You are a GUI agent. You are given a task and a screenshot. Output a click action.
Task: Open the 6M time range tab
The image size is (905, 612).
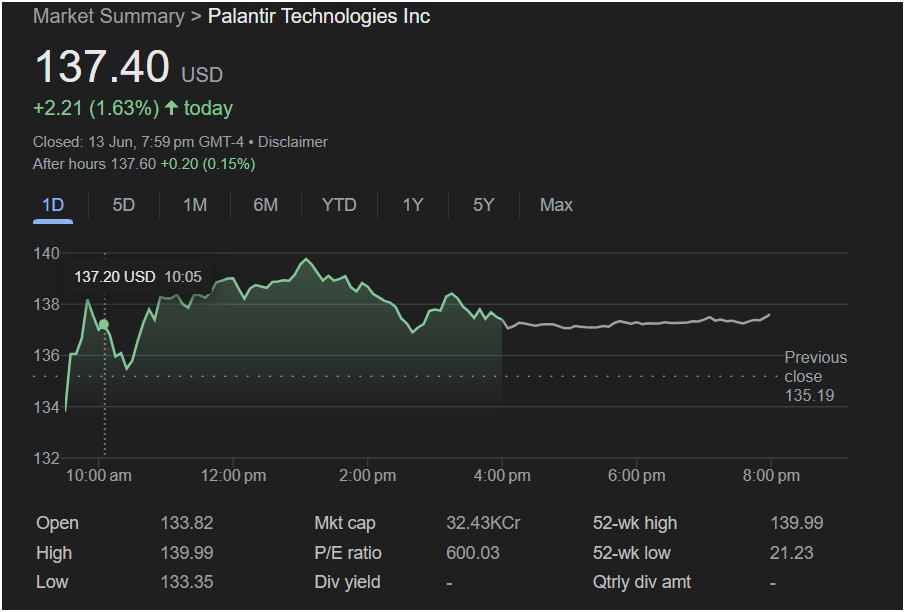point(265,205)
